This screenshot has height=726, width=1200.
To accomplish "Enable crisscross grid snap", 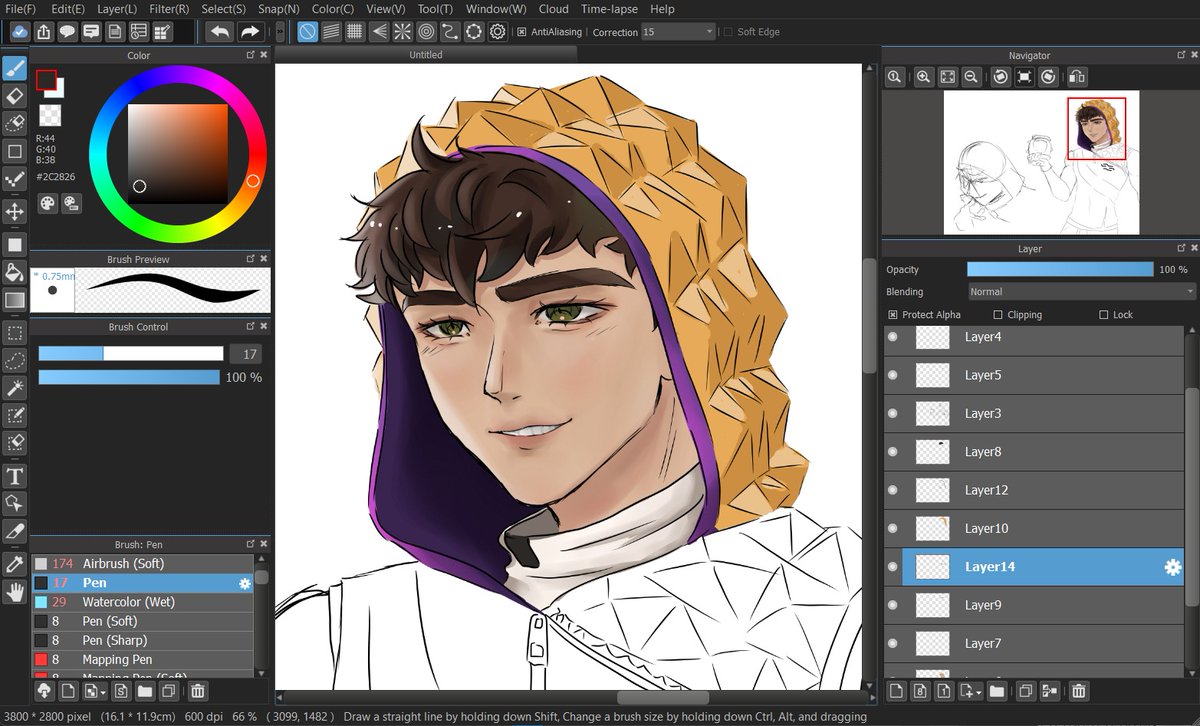I will [x=355, y=31].
